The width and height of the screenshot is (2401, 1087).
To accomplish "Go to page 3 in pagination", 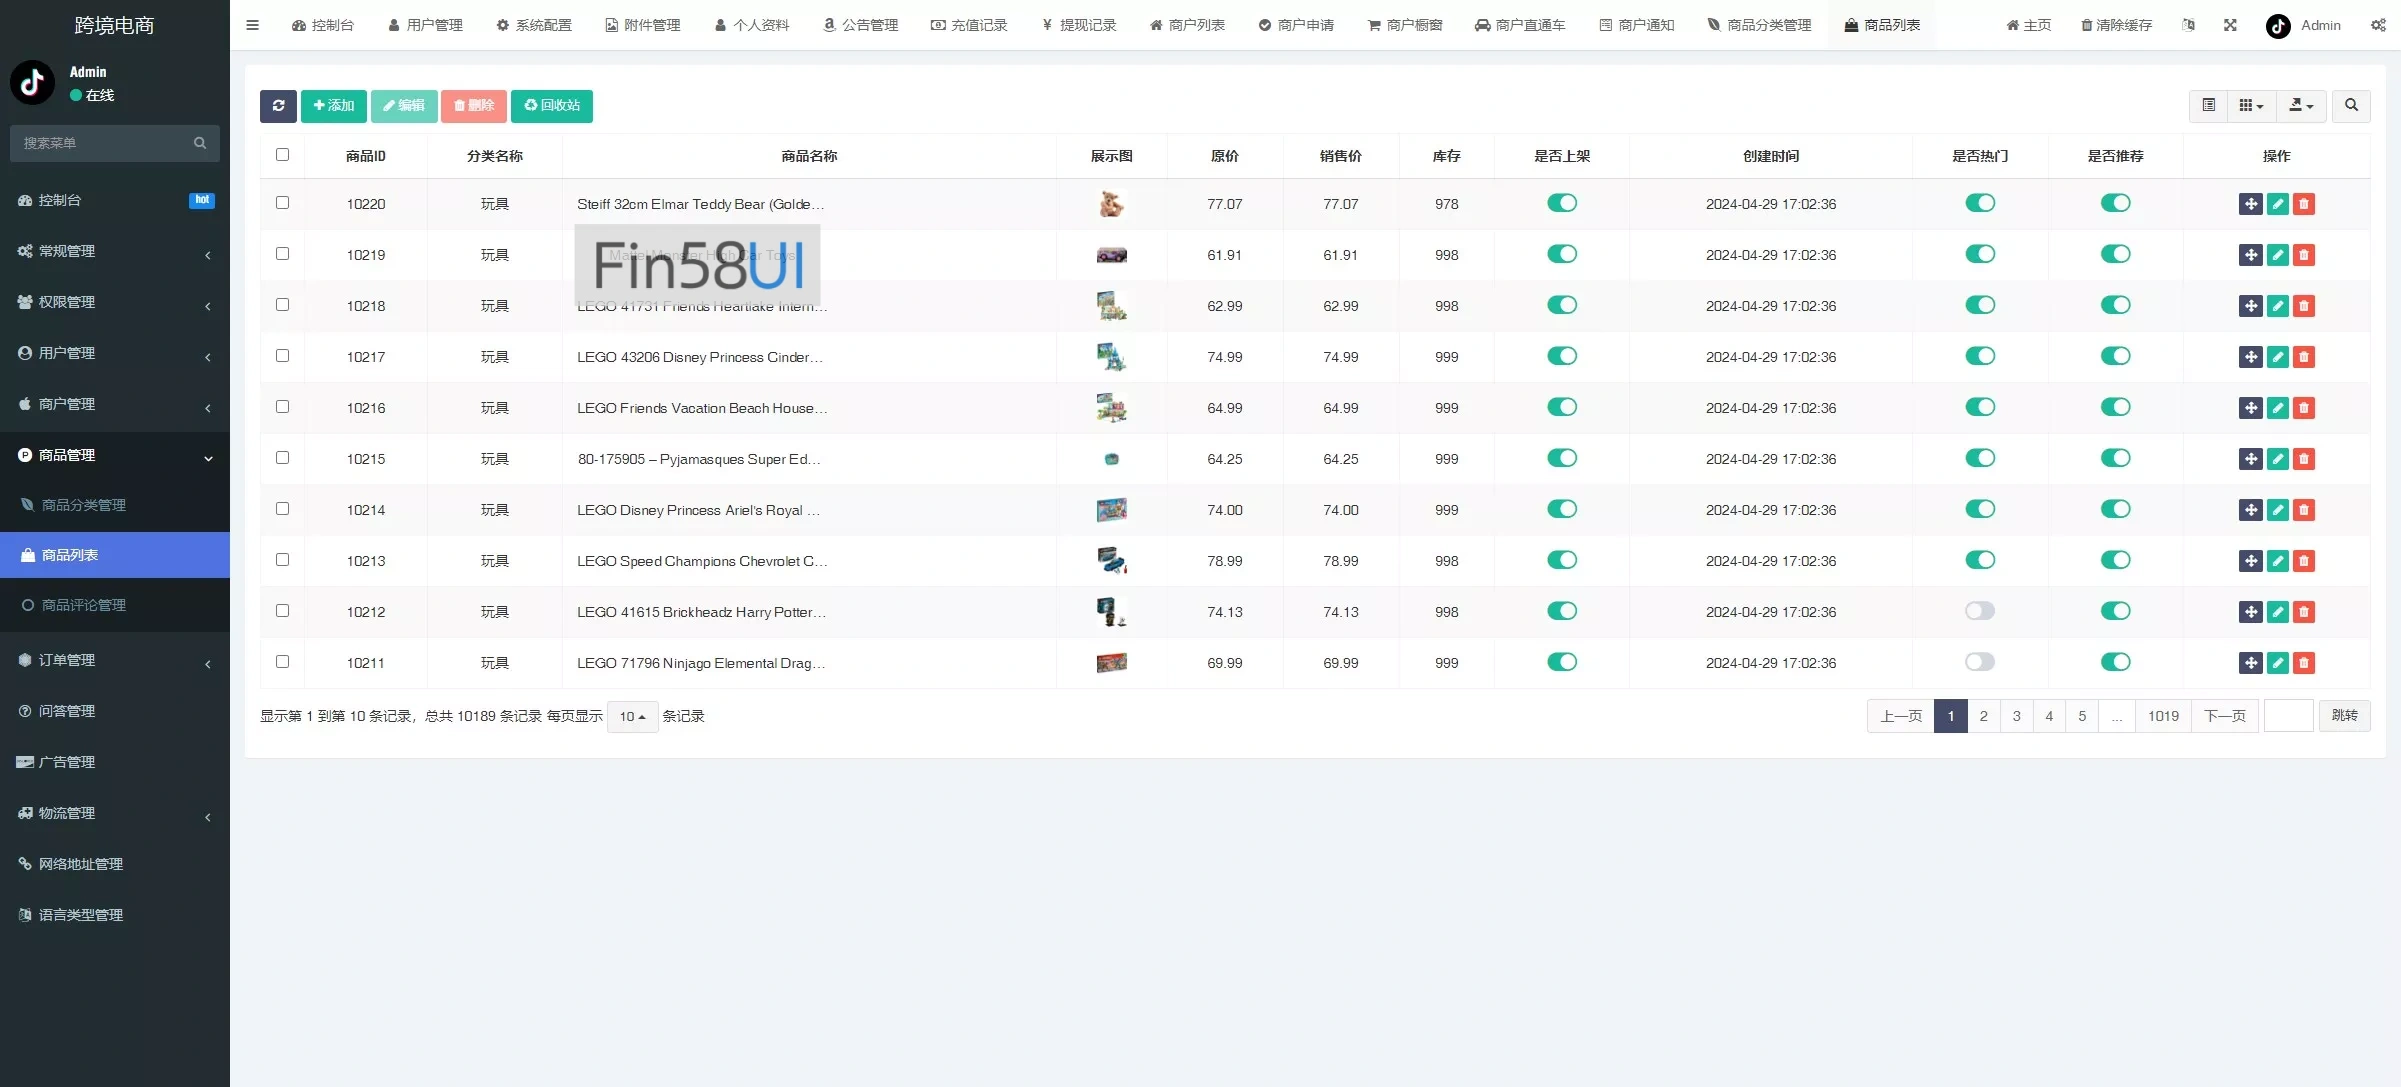I will 2016,716.
